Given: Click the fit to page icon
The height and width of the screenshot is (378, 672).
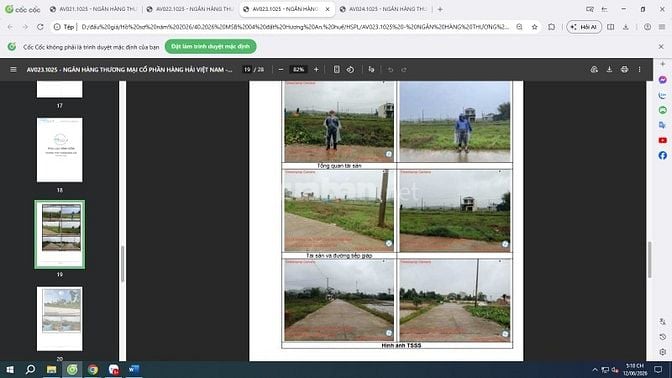Looking at the screenshot, I should coord(336,69).
